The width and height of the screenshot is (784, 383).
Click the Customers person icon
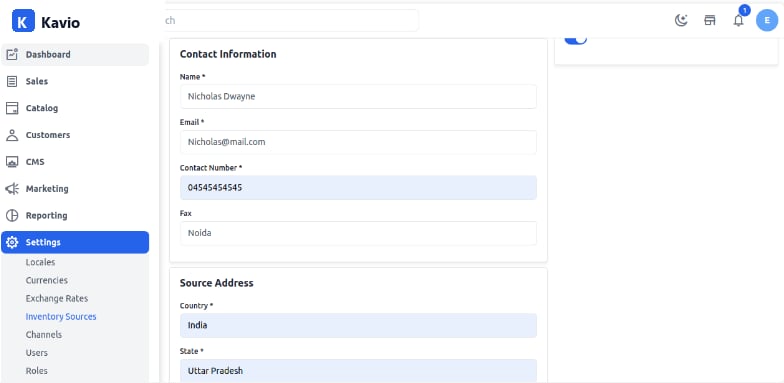[12, 135]
